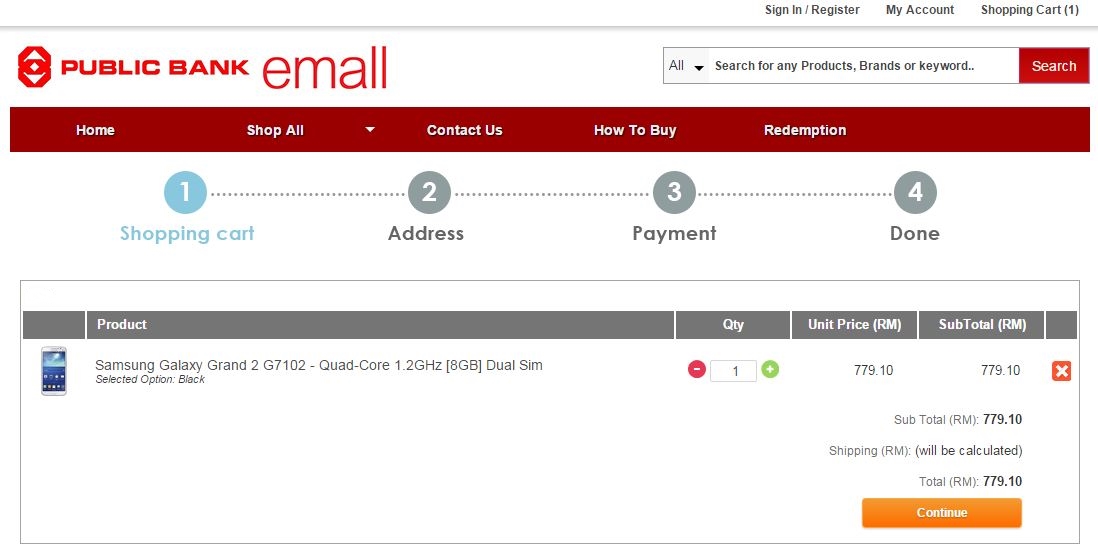The height and width of the screenshot is (560, 1098).
Task: Click the Total (RM): 779.10 line
Action: [x=971, y=481]
